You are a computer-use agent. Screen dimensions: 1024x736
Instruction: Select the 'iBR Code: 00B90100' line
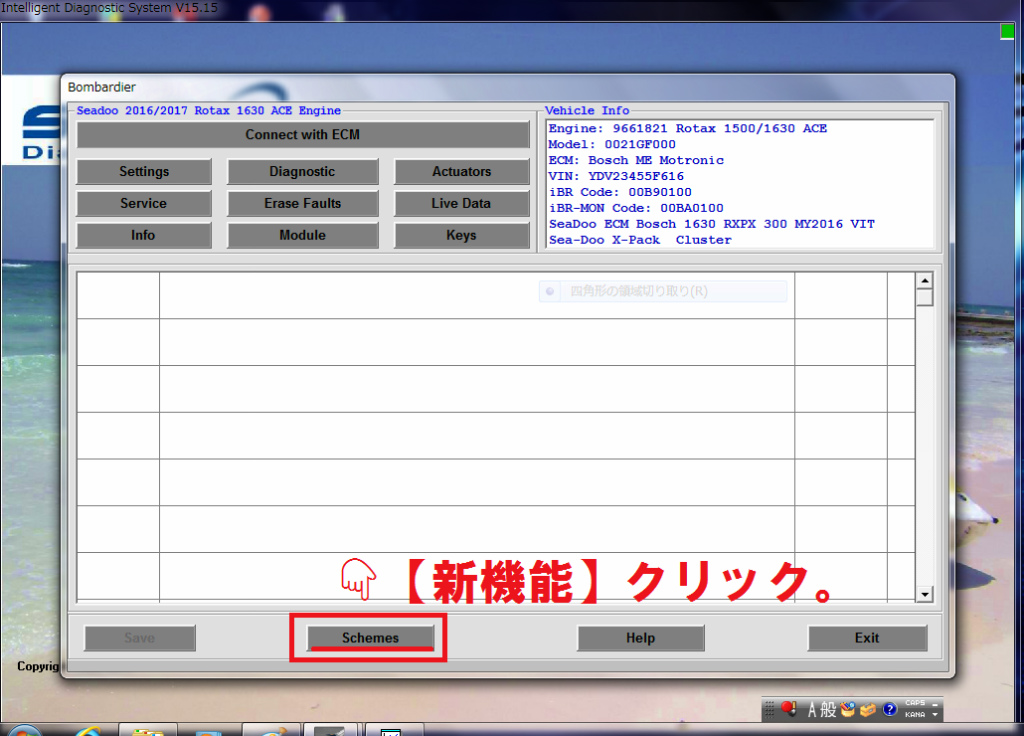click(620, 192)
